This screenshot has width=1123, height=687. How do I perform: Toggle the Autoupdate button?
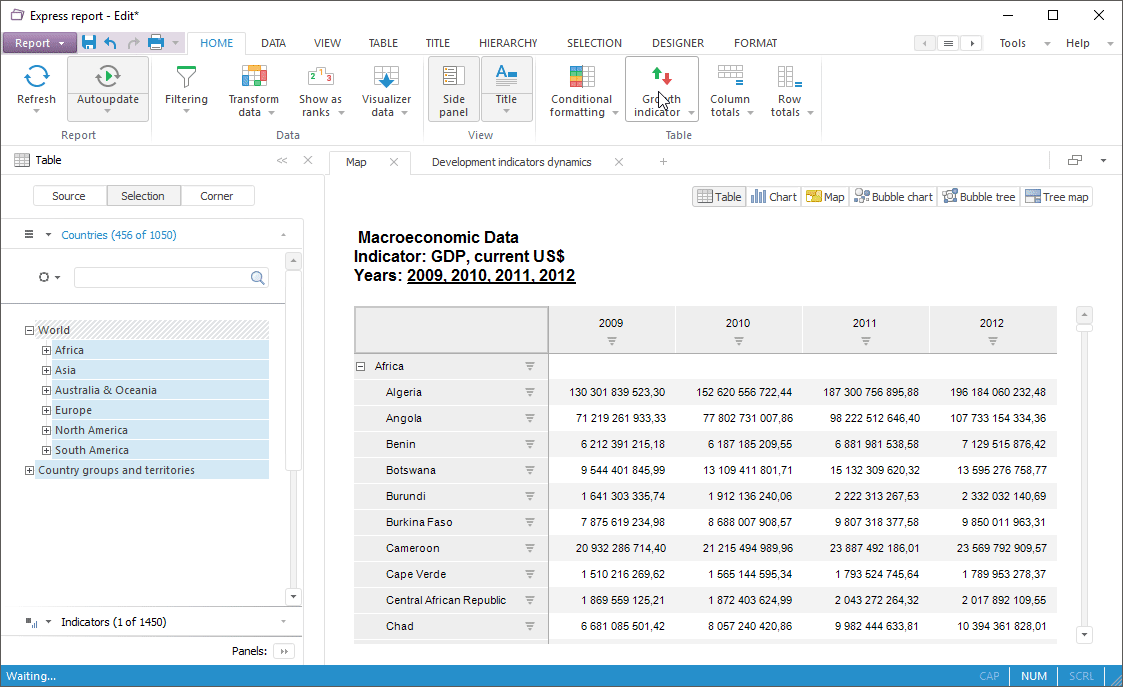click(x=108, y=76)
